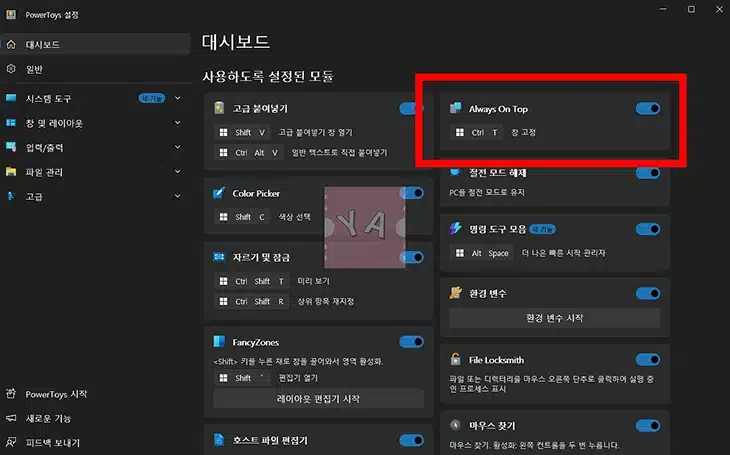Image resolution: width=730 pixels, height=455 pixels.
Task: Disable the 절전 모드 해제 switch
Action: pos(648,173)
